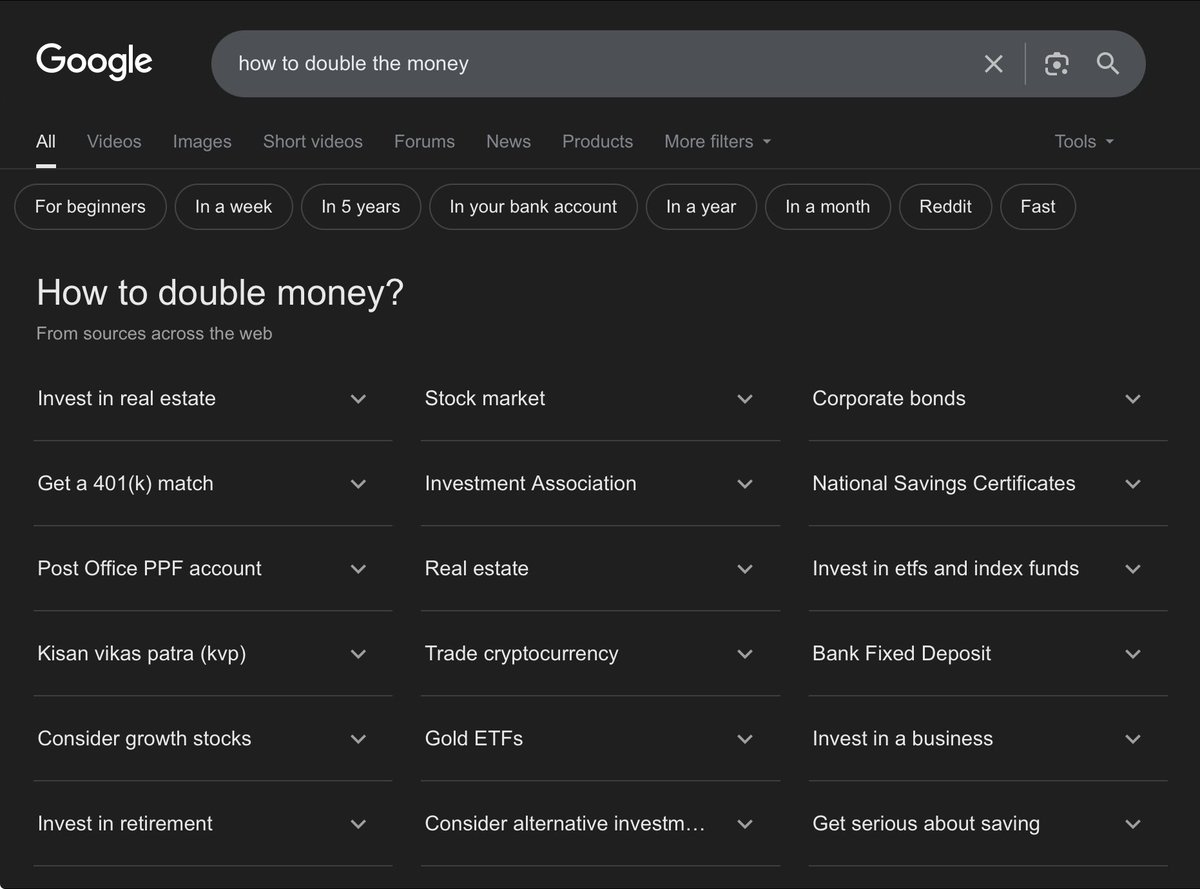
Task: Click the 'Invest in real estate' text
Action: (126, 398)
